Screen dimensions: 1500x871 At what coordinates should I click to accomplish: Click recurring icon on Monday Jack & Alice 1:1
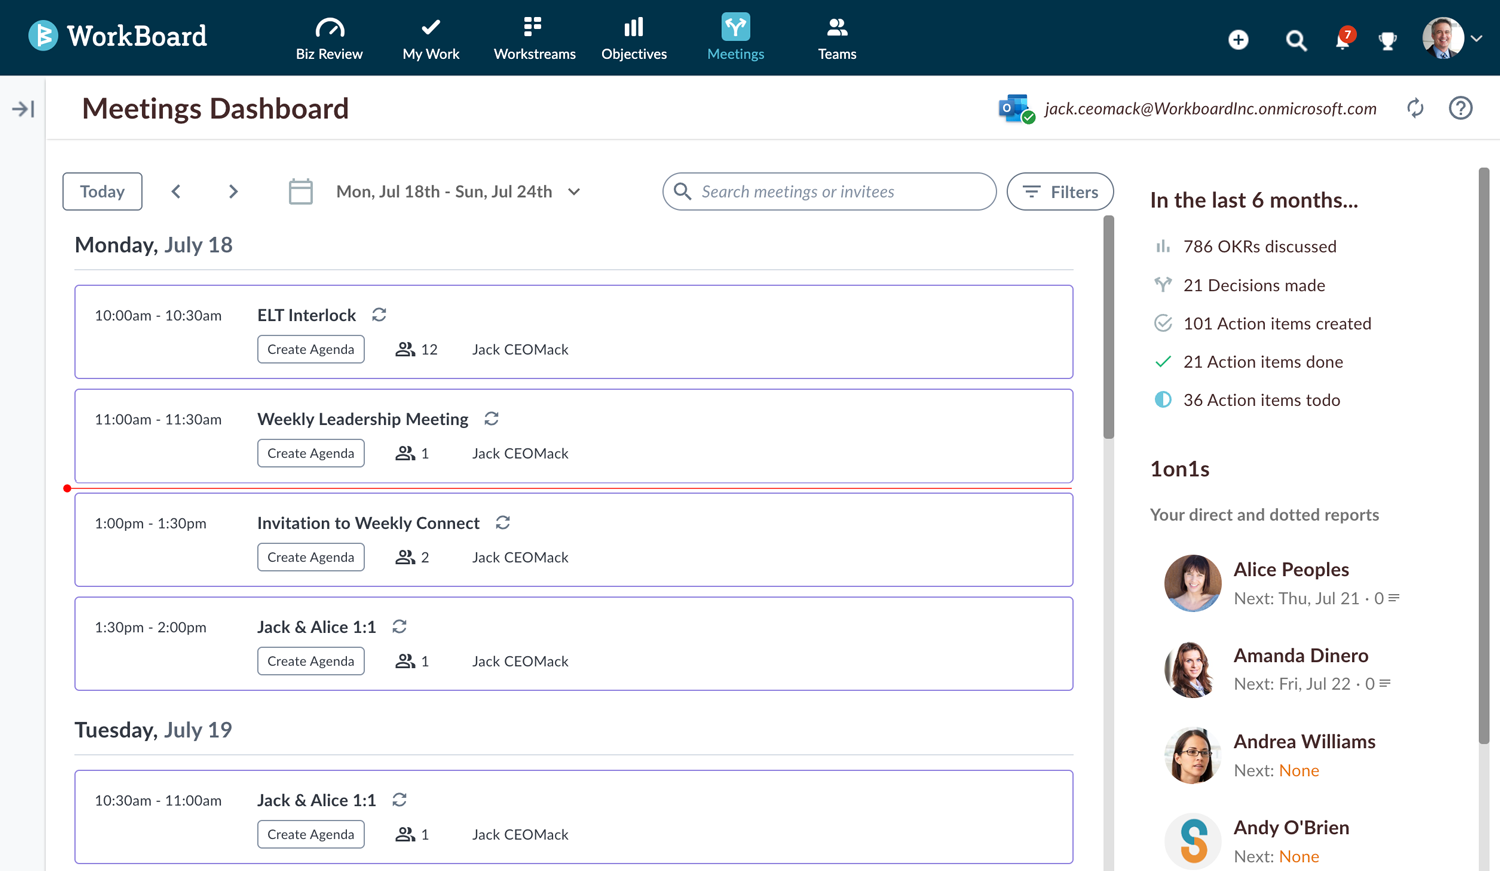[x=399, y=627]
